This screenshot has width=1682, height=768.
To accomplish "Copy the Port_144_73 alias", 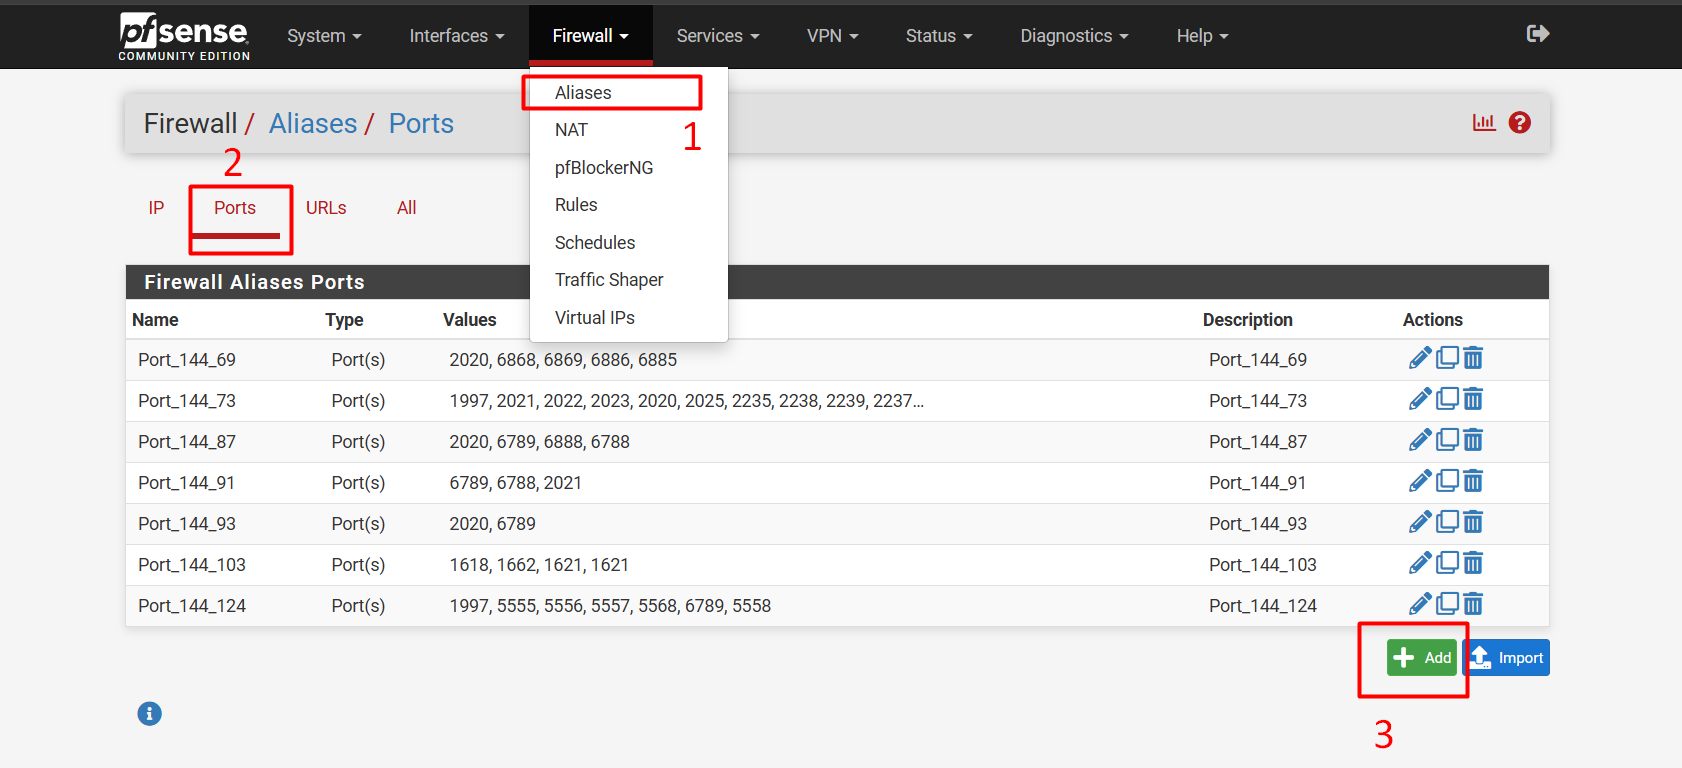I will 1447,399.
